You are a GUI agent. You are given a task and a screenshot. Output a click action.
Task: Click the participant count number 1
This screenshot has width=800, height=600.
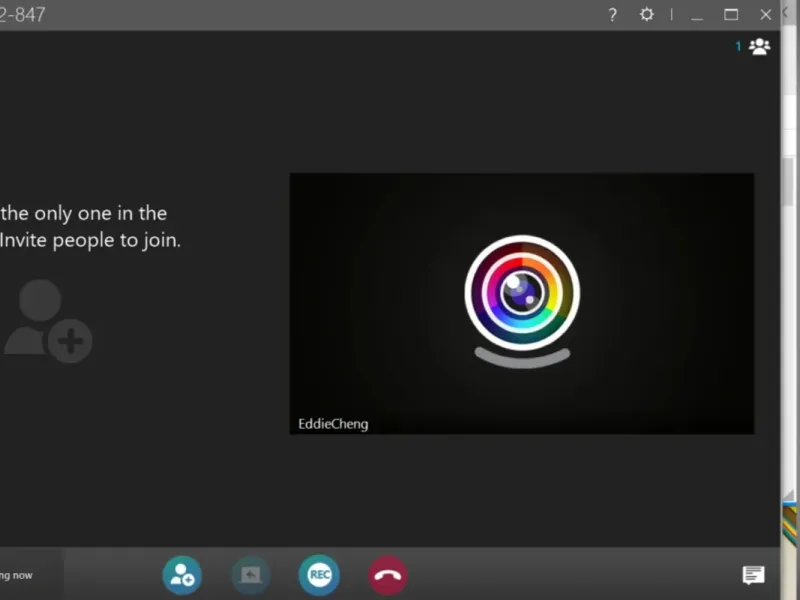point(739,46)
